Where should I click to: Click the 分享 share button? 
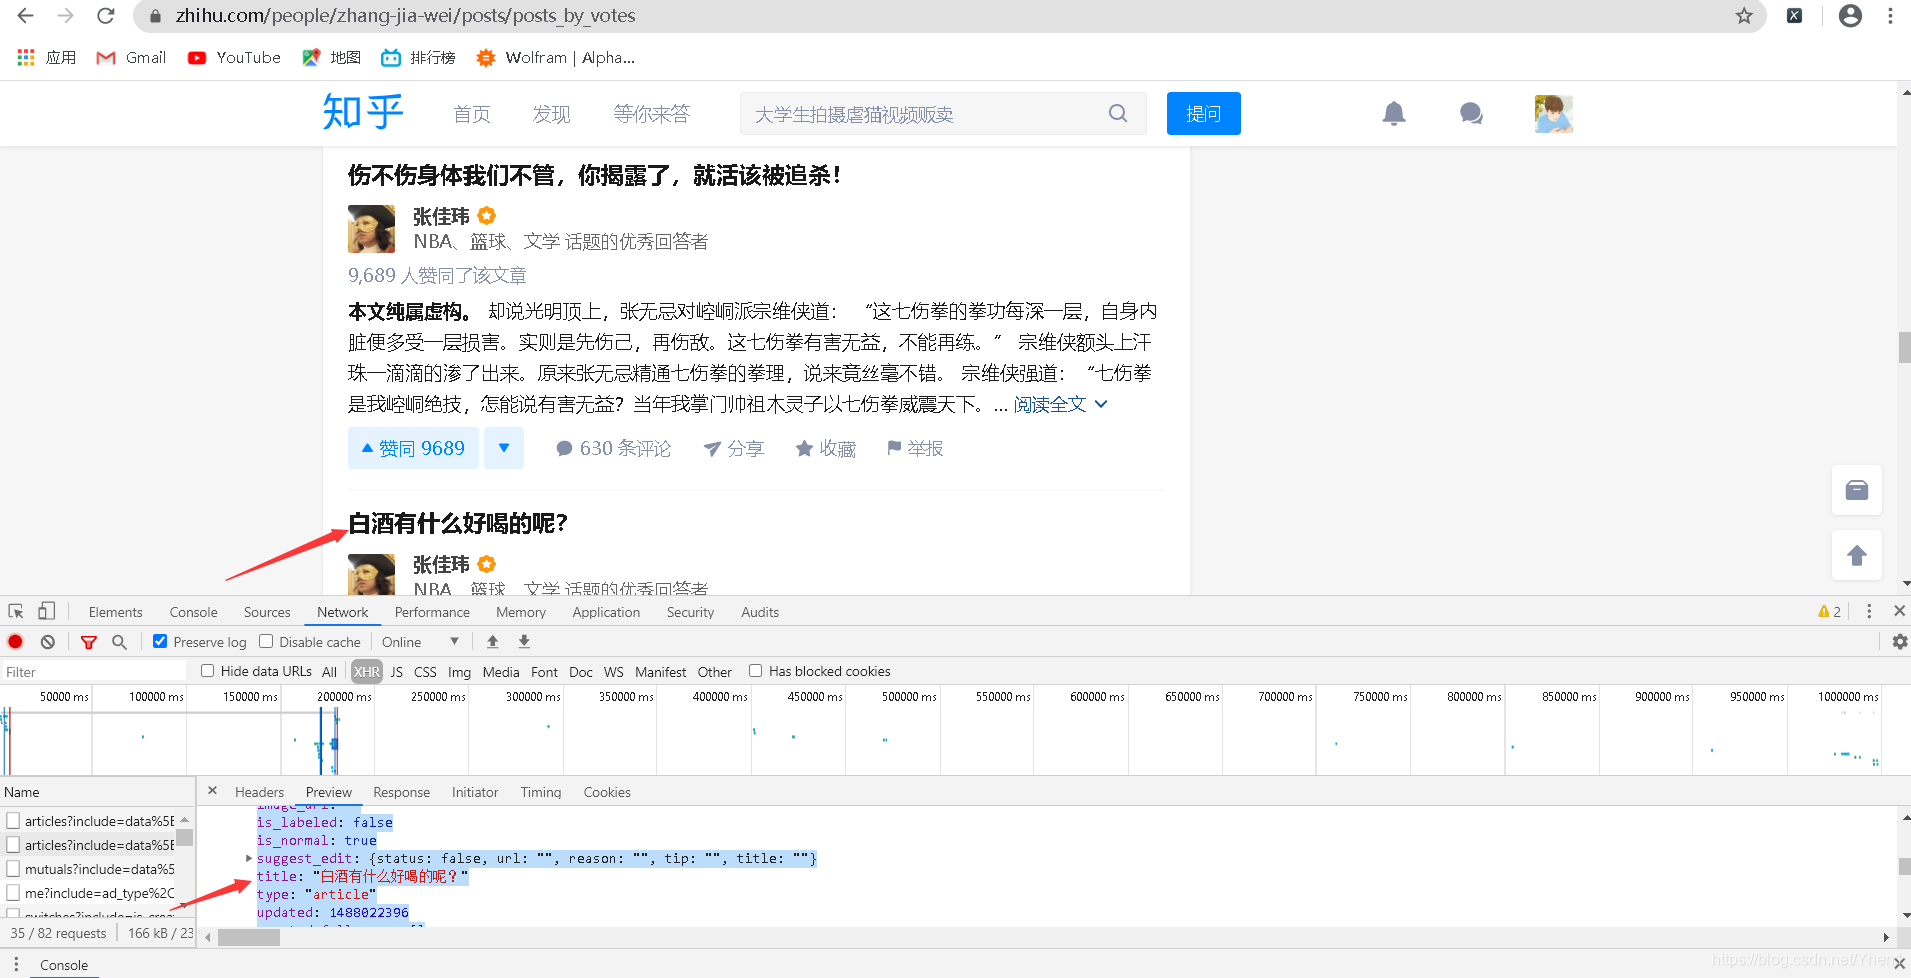(x=734, y=449)
